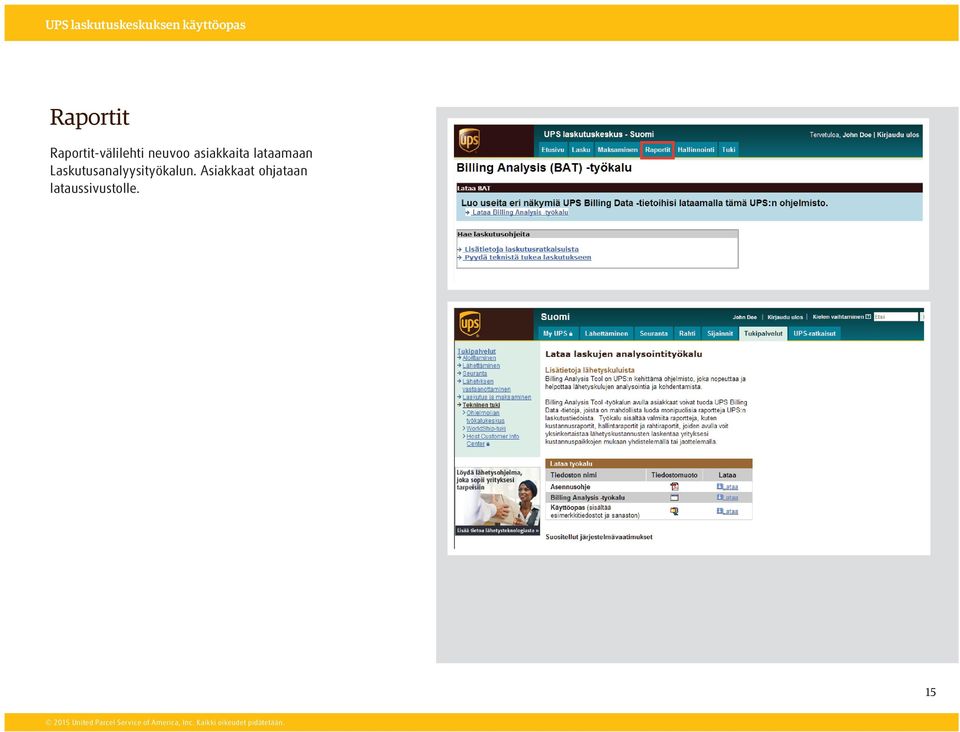
Task: Go to the Tuki tab
Action: coord(728,150)
